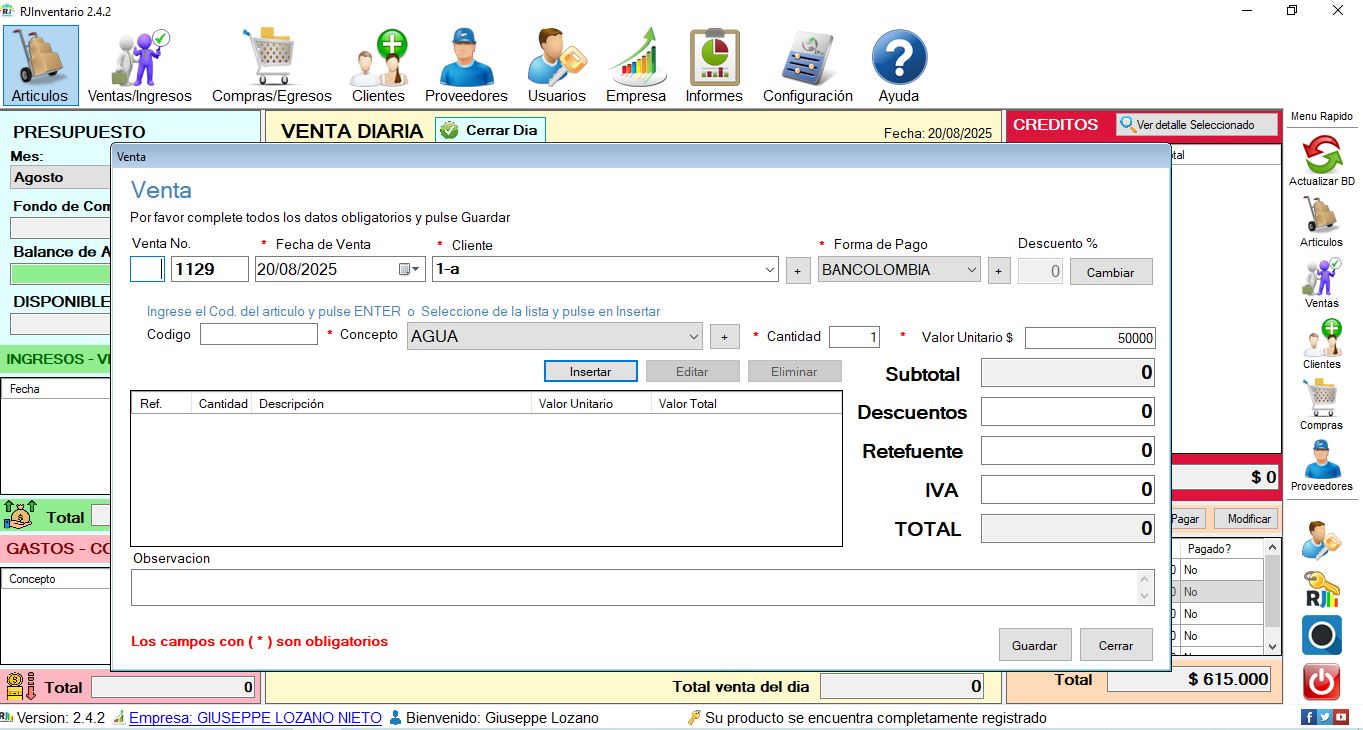The height and width of the screenshot is (730, 1363).
Task: Click into the Codigo input field
Action: [258, 335]
